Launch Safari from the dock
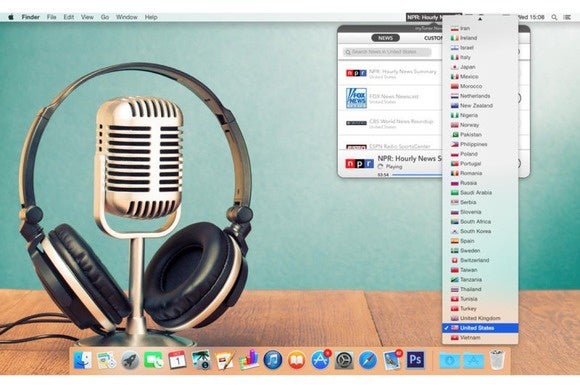The height and width of the screenshot is (388, 580). [x=368, y=360]
